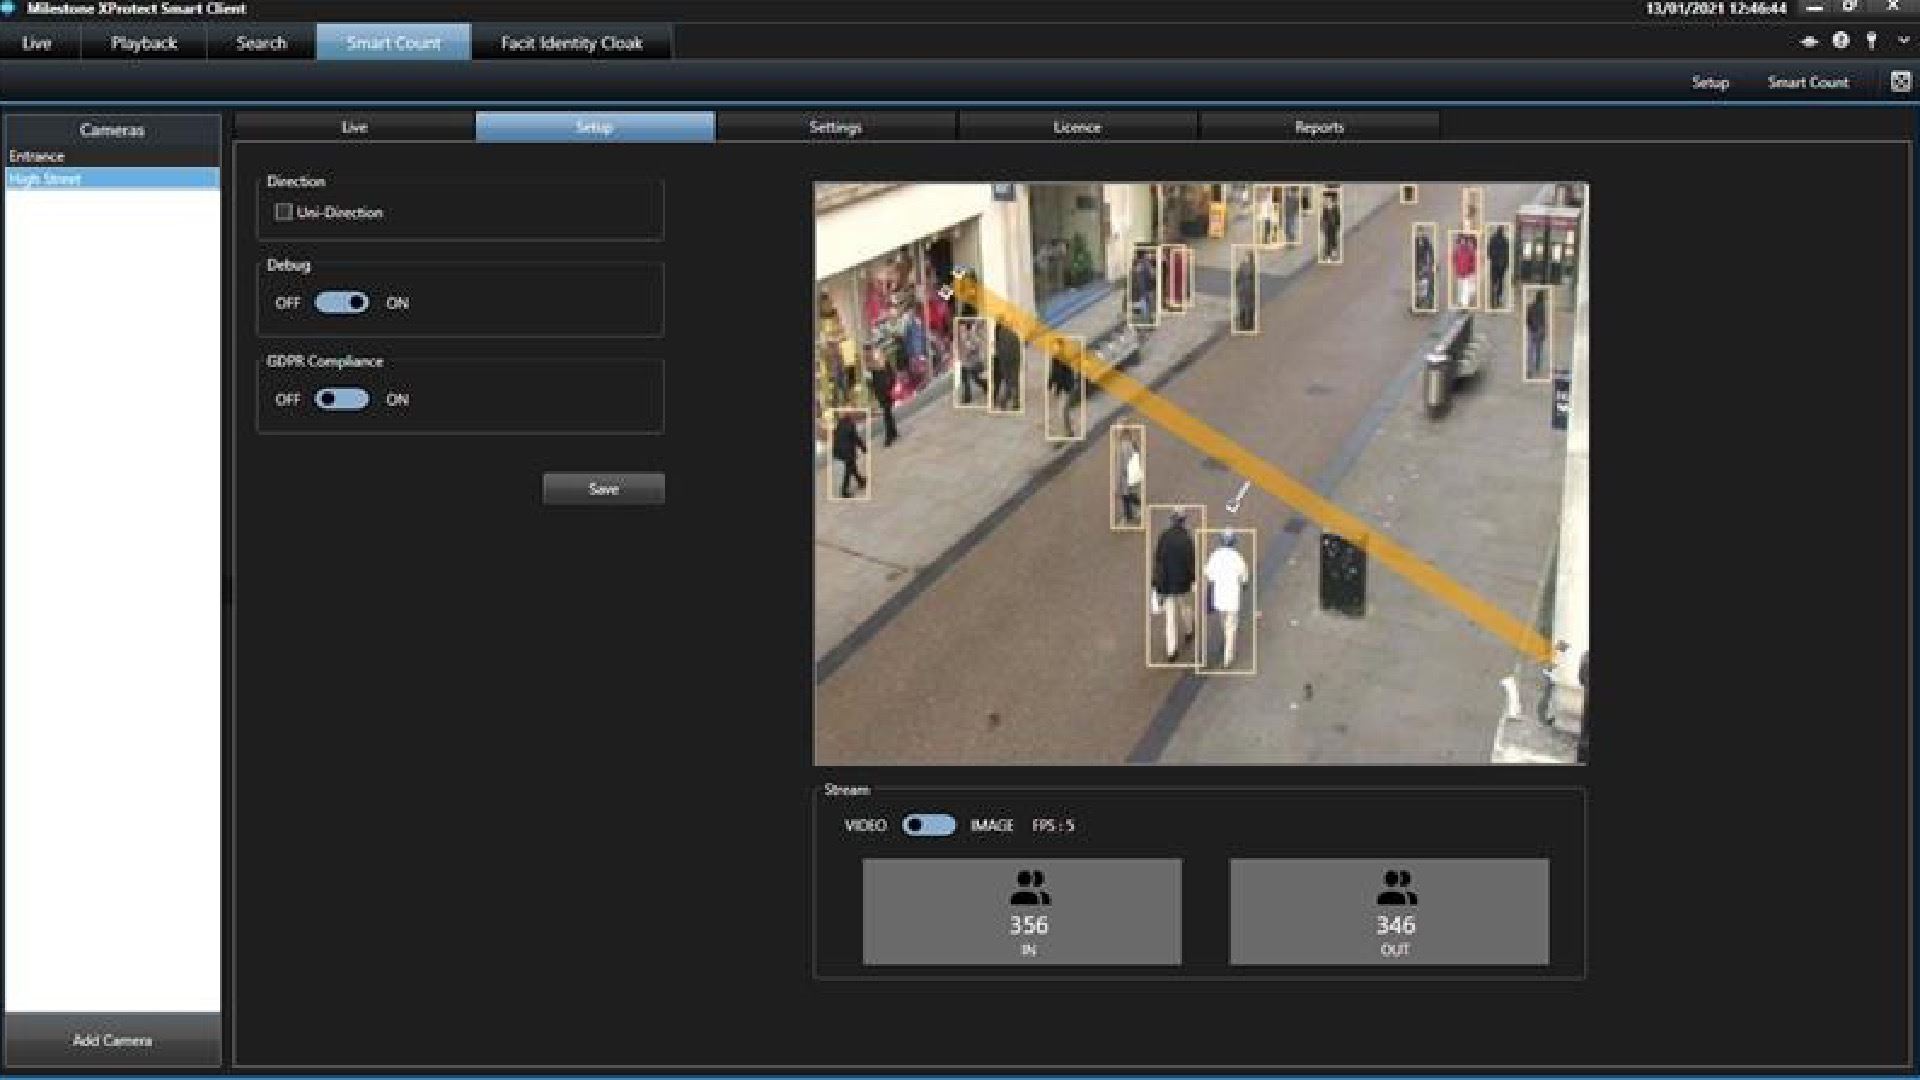Click the Save button
The image size is (1920, 1080).
604,489
